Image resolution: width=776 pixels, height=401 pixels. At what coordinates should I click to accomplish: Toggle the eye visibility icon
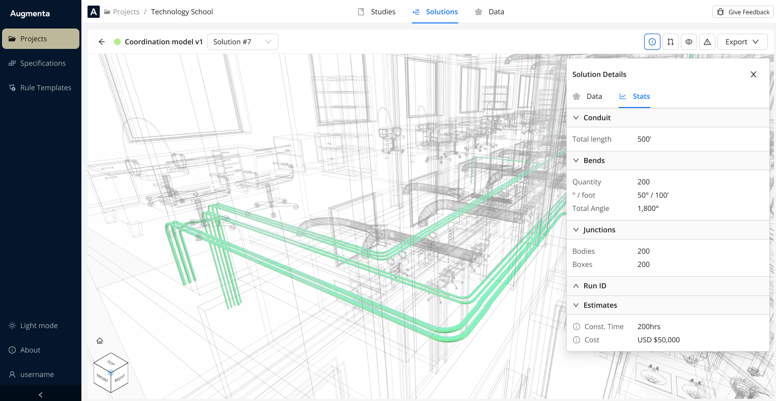click(x=688, y=42)
